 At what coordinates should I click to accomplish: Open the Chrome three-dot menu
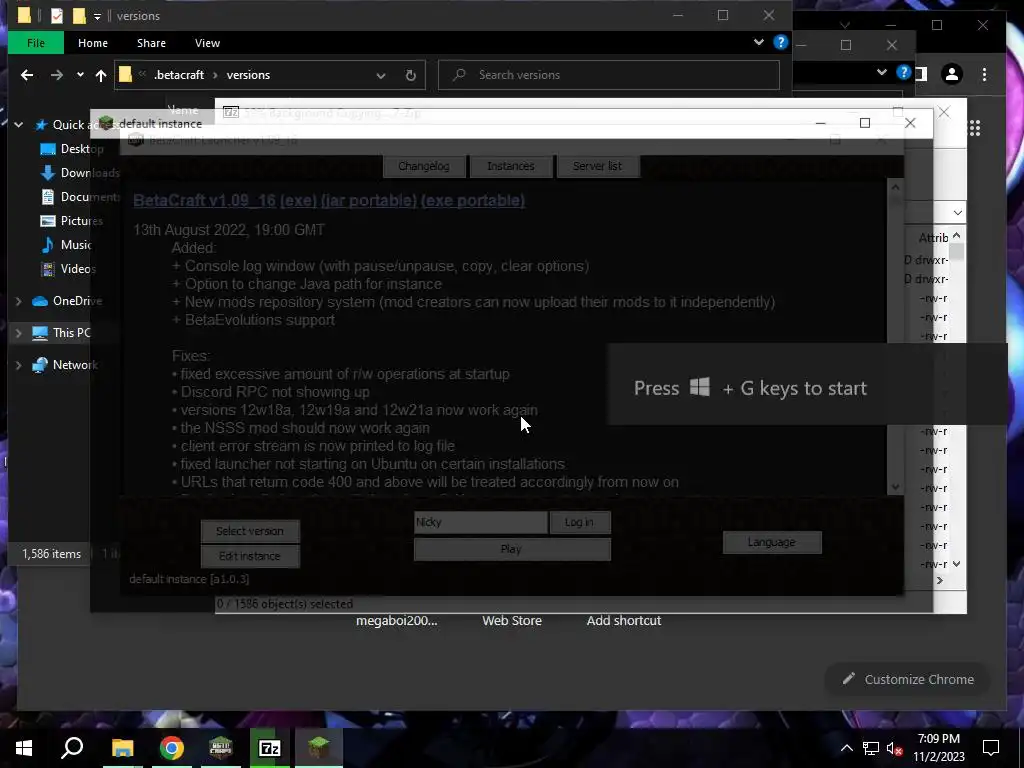click(984, 74)
